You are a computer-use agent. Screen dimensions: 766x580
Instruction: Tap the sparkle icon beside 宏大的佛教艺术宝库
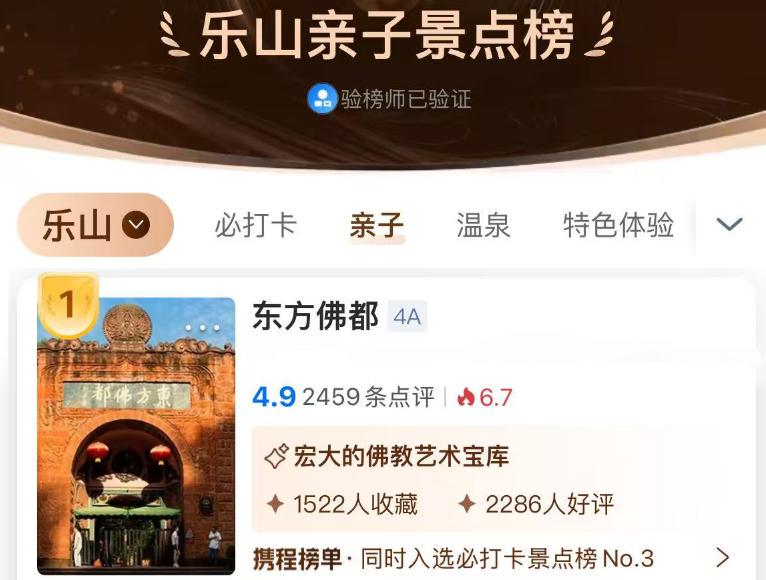click(x=276, y=457)
